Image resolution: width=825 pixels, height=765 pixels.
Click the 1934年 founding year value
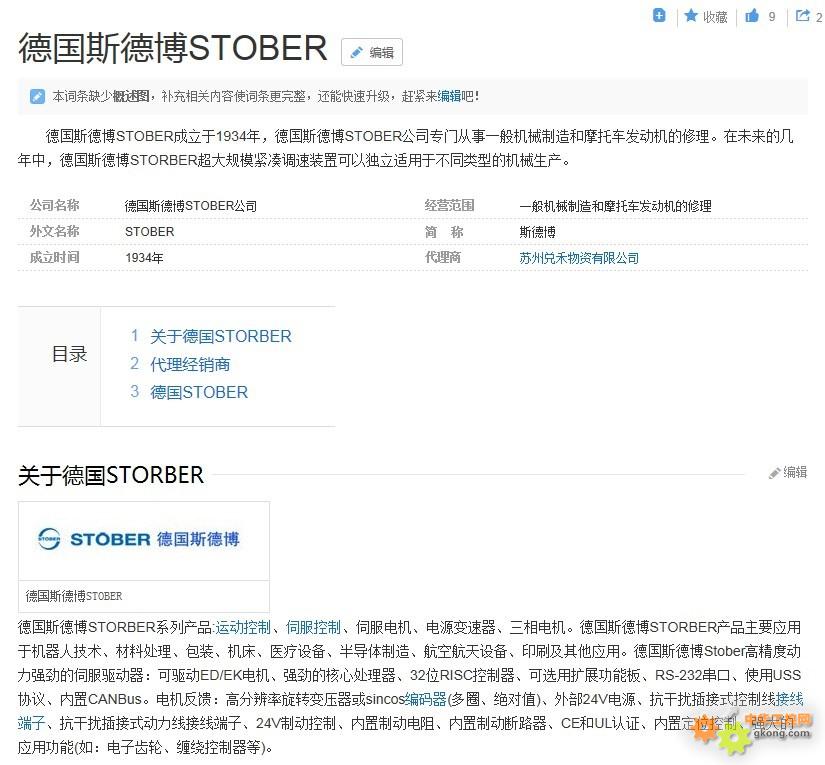tap(144, 258)
